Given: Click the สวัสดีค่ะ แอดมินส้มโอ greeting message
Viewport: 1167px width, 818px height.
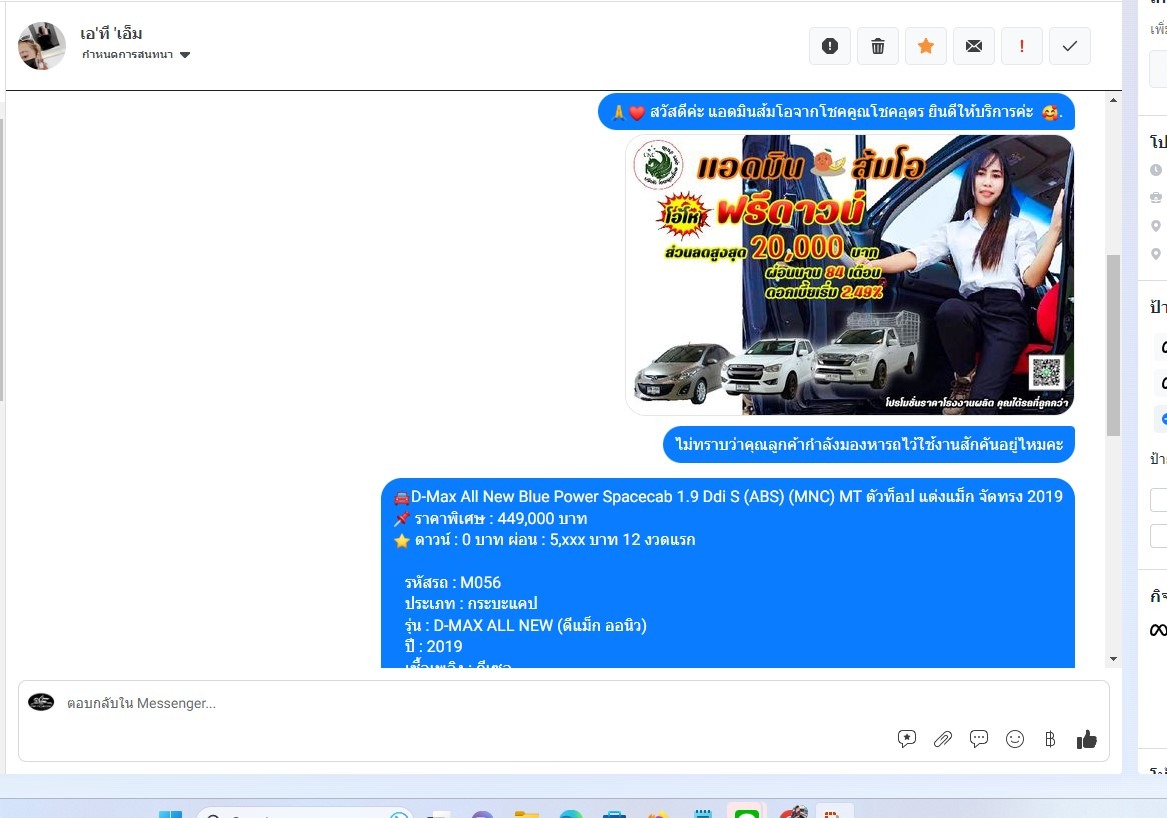Looking at the screenshot, I should pos(837,112).
